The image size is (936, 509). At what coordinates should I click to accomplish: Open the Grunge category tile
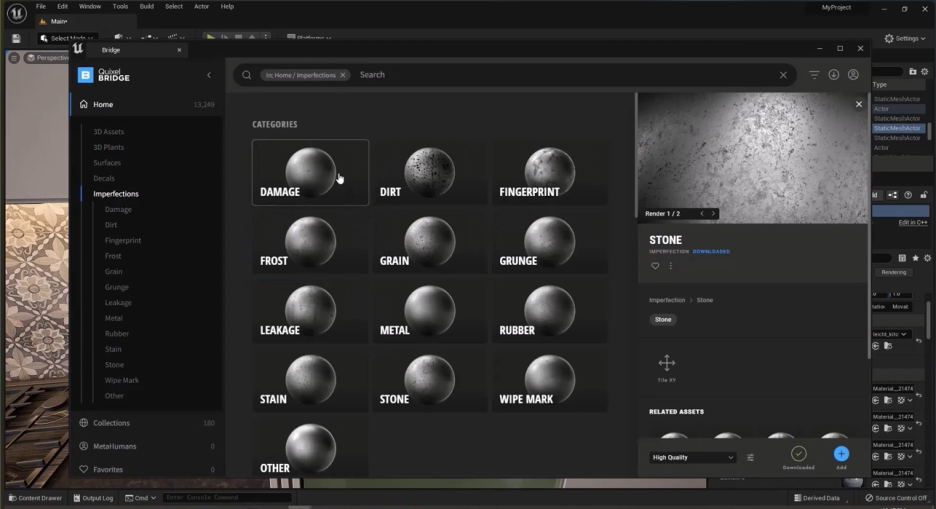point(550,242)
